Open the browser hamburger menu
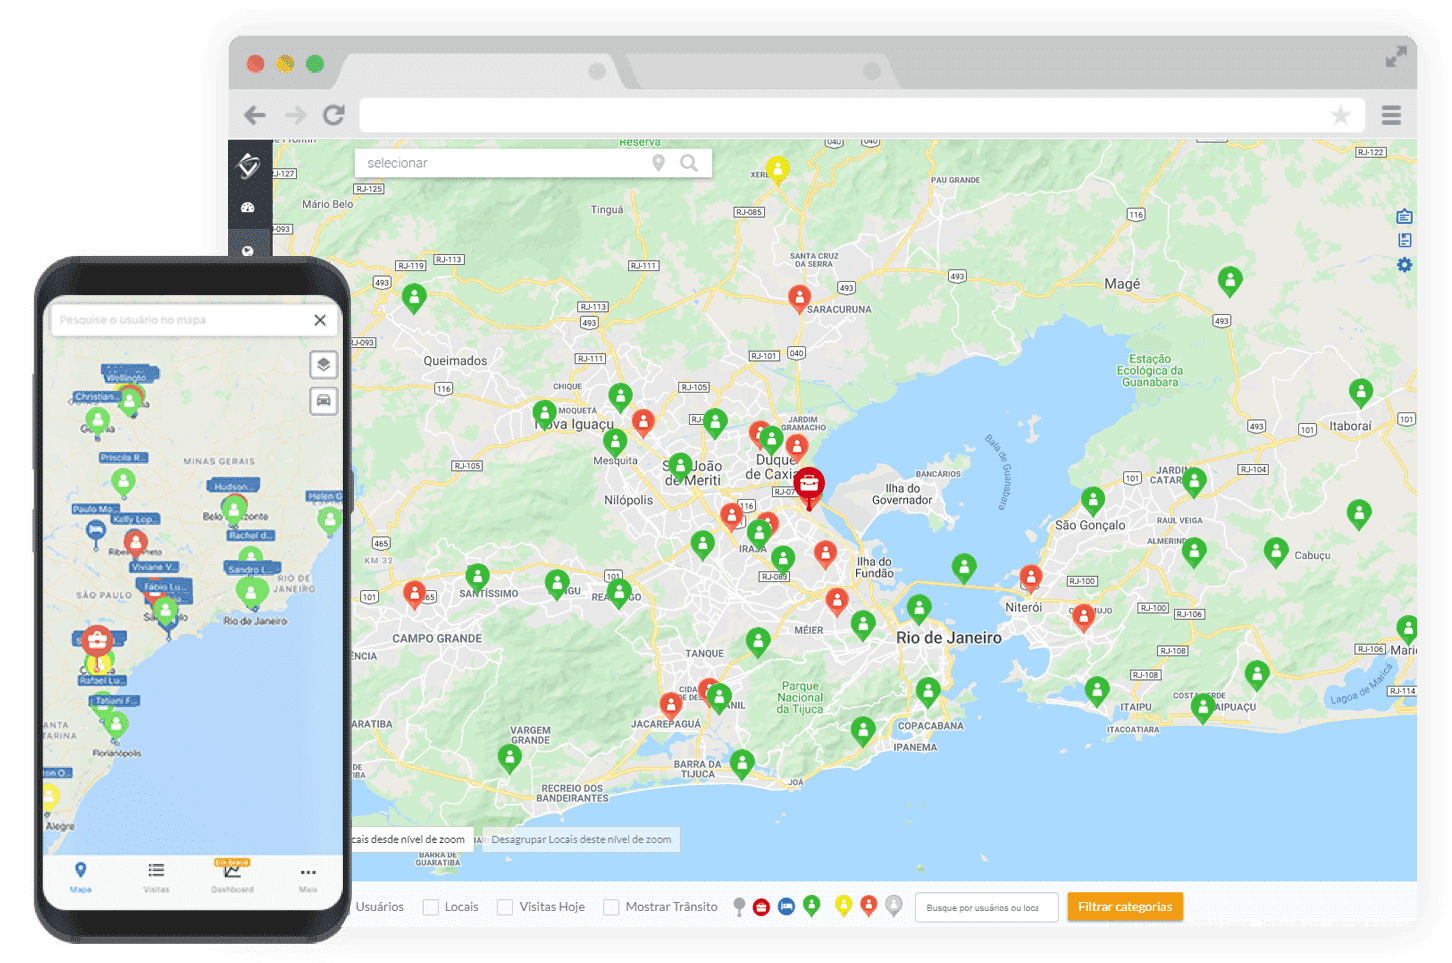Image resolution: width=1452 pixels, height=963 pixels. pos(1391,115)
